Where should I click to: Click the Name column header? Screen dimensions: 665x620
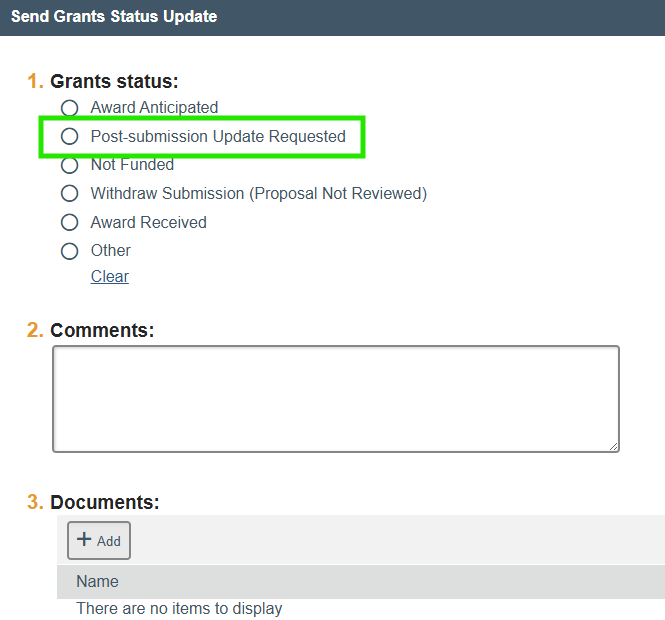click(97, 581)
